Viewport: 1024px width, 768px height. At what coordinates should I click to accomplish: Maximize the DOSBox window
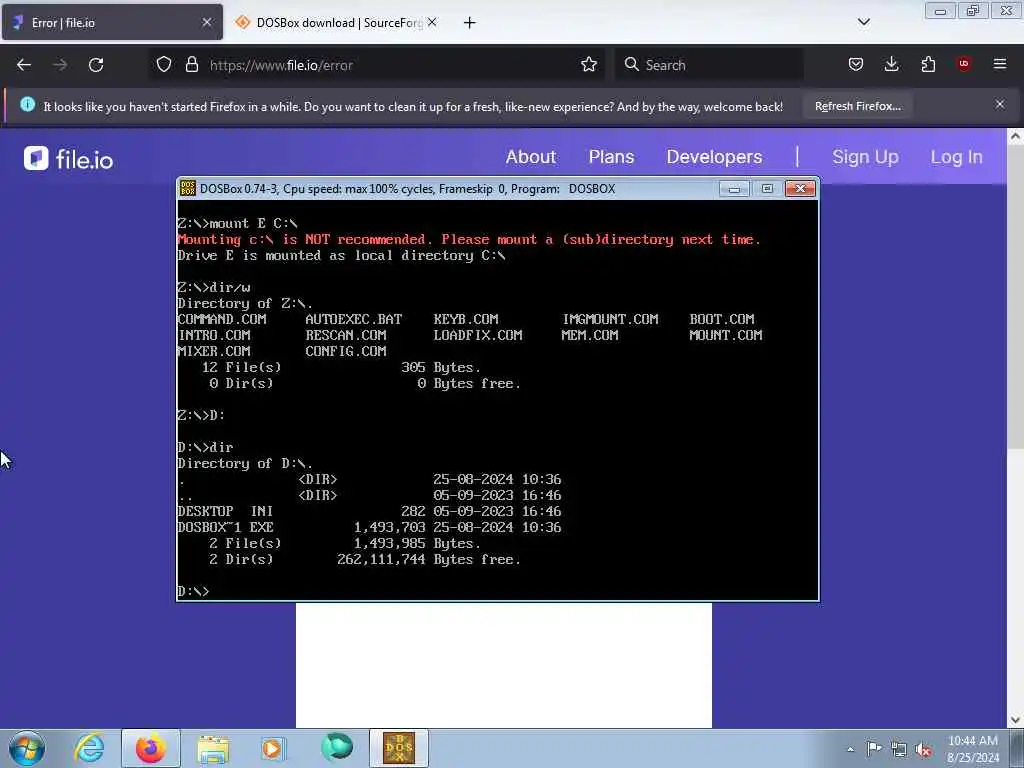pyautogui.click(x=767, y=189)
